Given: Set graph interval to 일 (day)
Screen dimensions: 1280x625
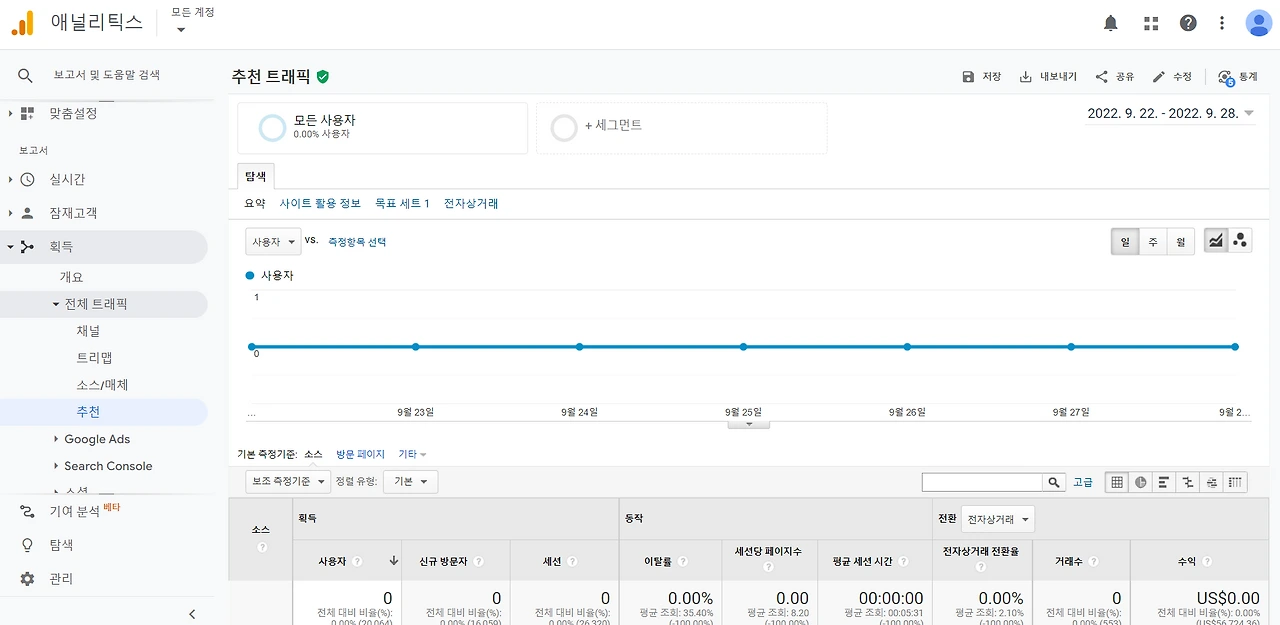Looking at the screenshot, I should [x=1125, y=241].
